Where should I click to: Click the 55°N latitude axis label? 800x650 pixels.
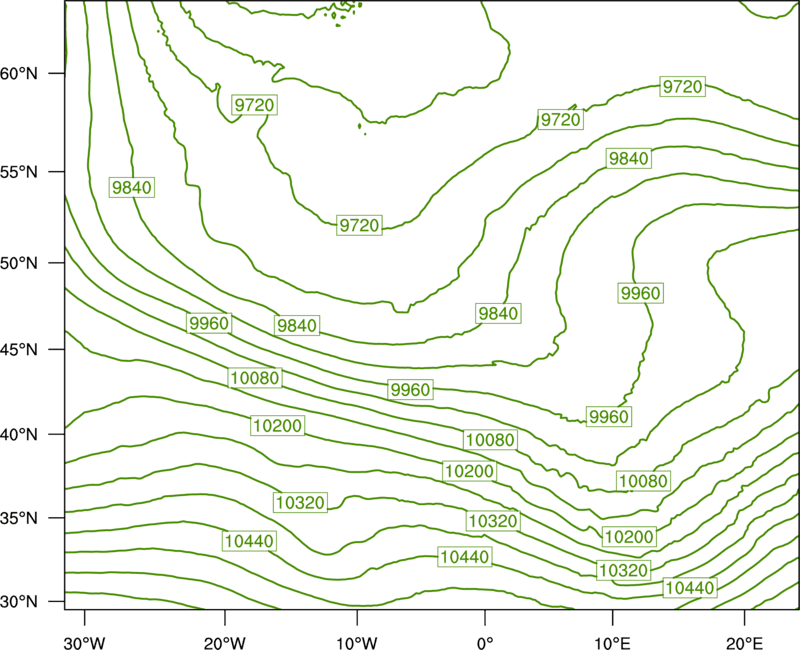point(19,172)
